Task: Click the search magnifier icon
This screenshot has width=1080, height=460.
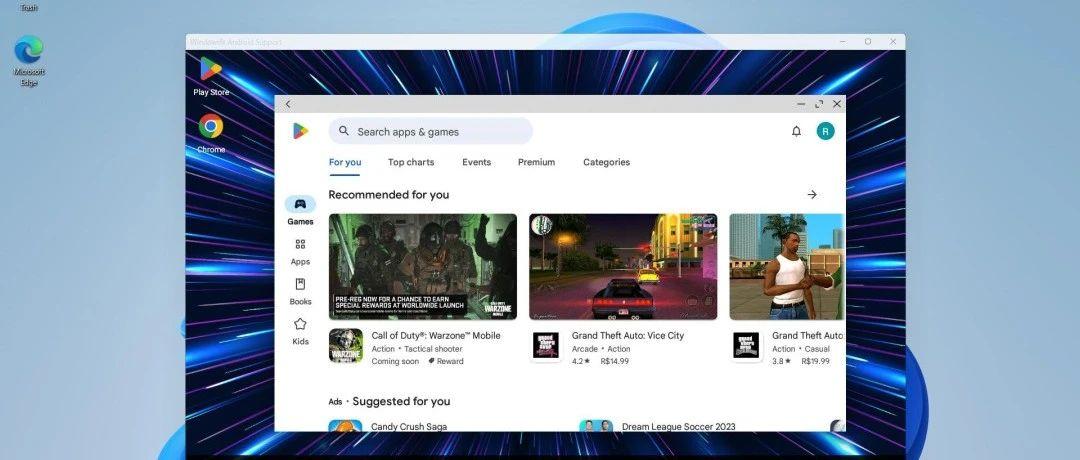Action: pos(344,131)
